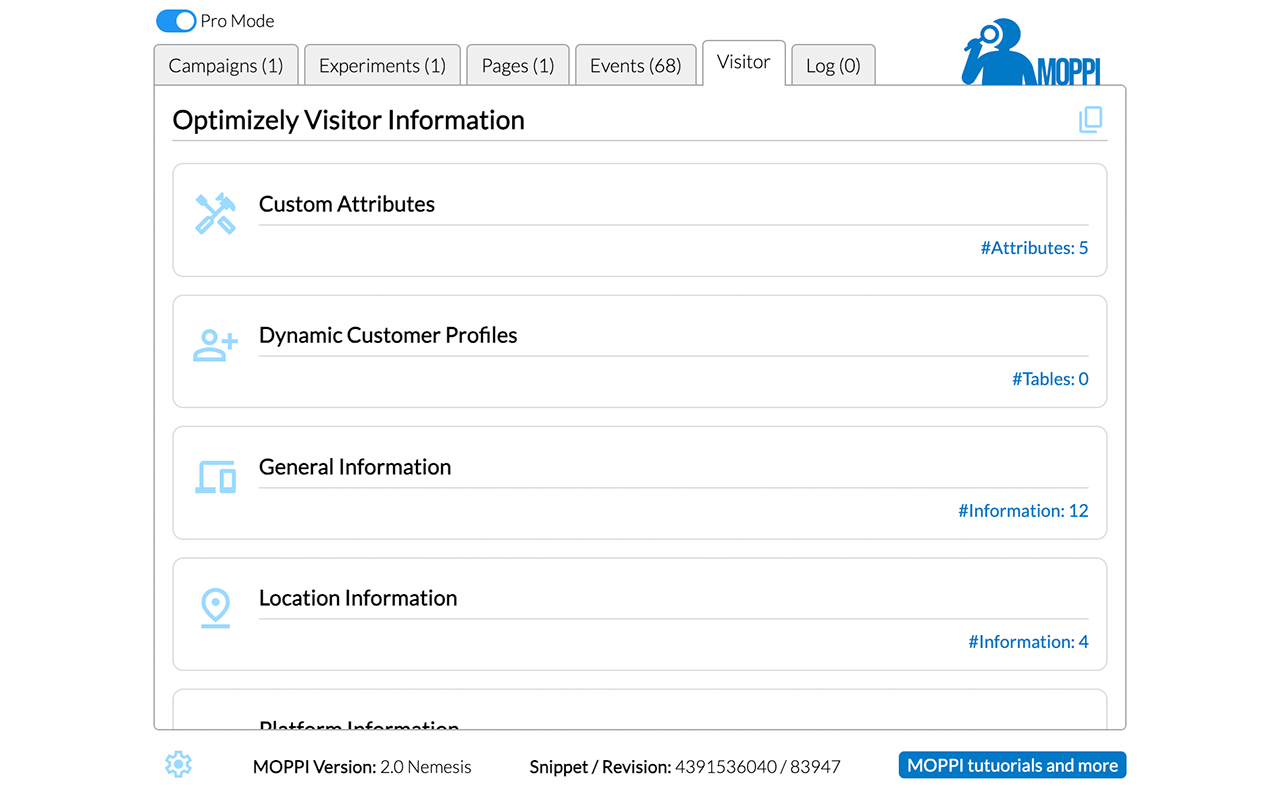Viewport: 1280px width, 800px height.
Task: Open the Events (68) tab
Action: point(636,66)
